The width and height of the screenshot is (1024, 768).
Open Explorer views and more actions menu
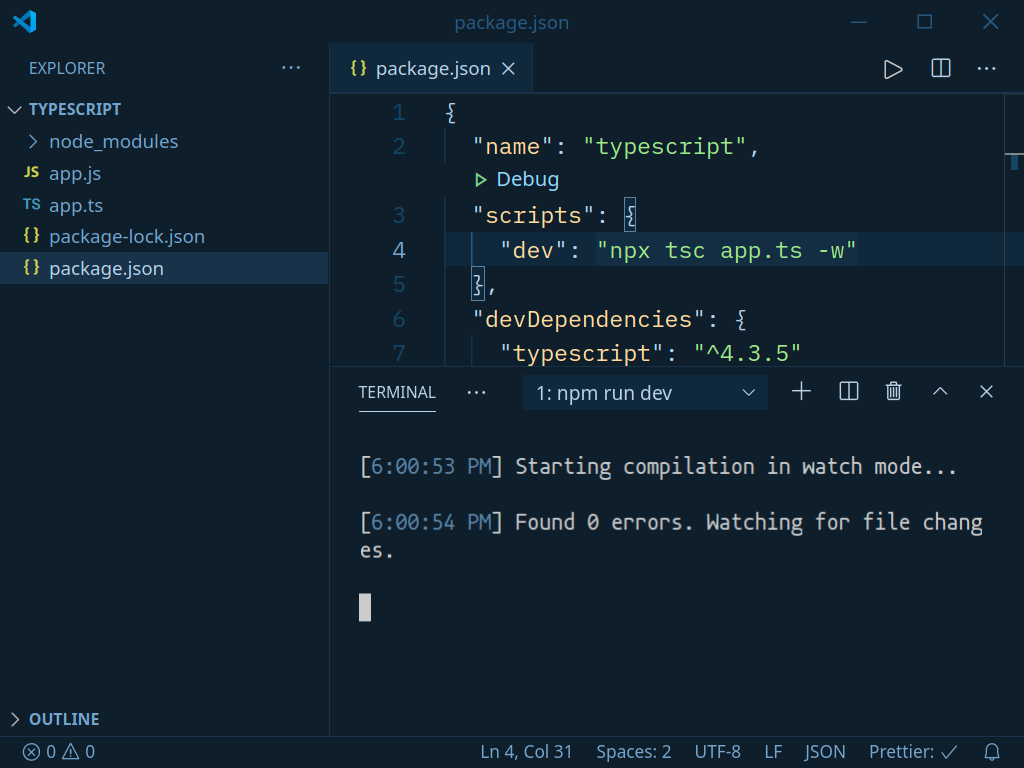pos(291,68)
